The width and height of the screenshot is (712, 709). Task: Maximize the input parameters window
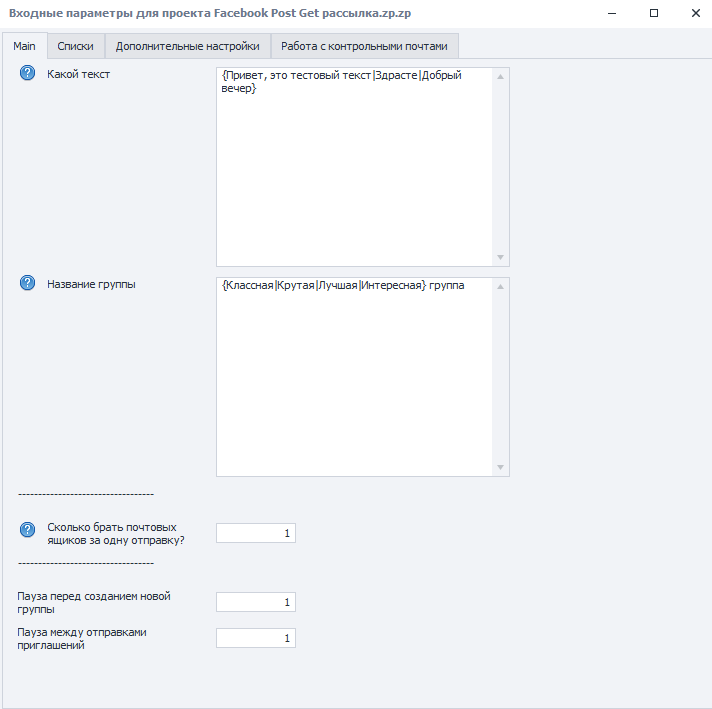point(654,13)
